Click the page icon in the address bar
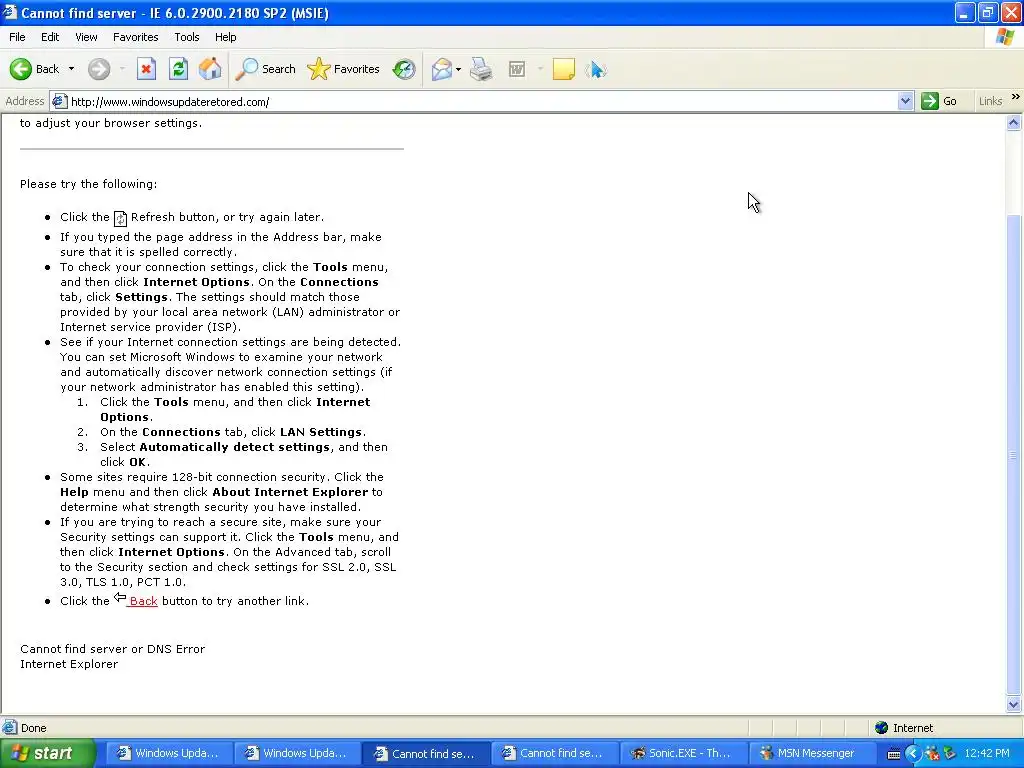 [x=59, y=102]
